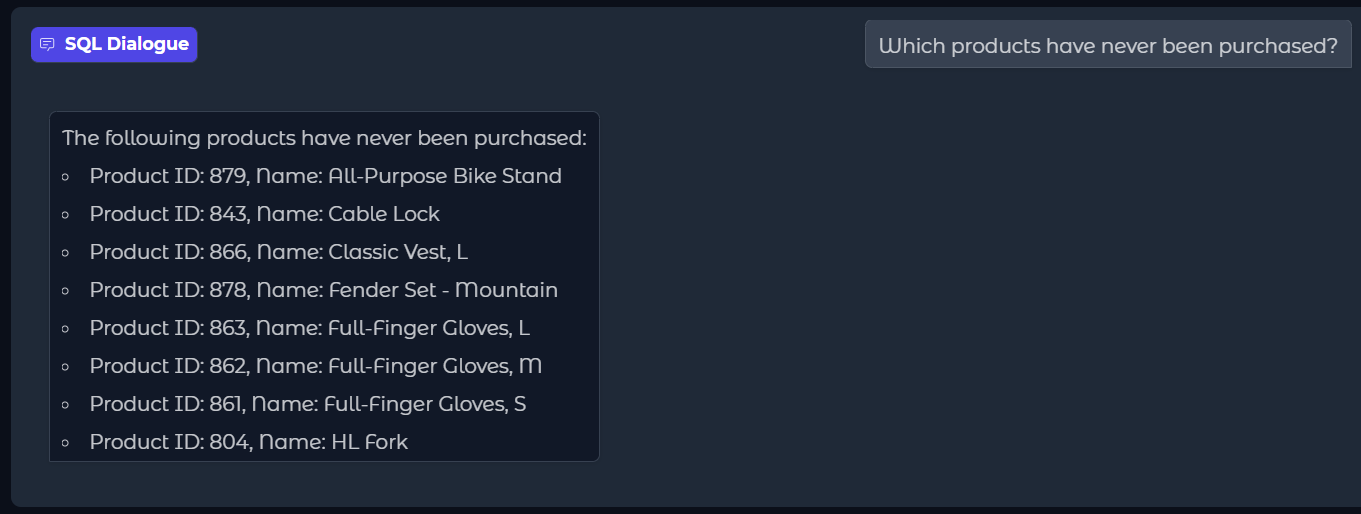Click the SQL Dialogue chat bubble icon
Image resolution: width=1361 pixels, height=514 pixels.
(47, 45)
